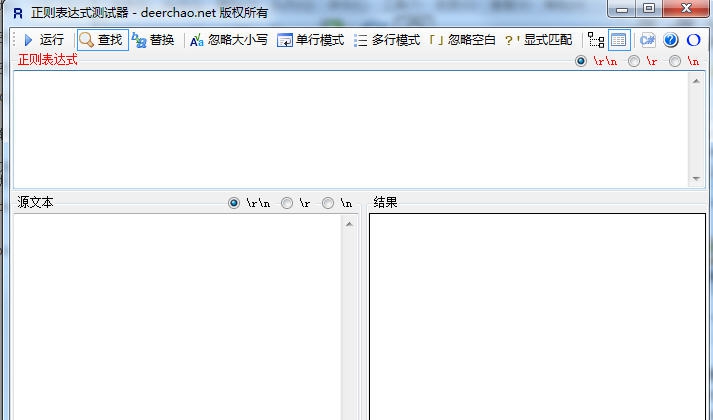Image resolution: width=713 pixels, height=420 pixels.
Task: Maximize the 正则表达式测试器 window
Action: tap(649, 9)
